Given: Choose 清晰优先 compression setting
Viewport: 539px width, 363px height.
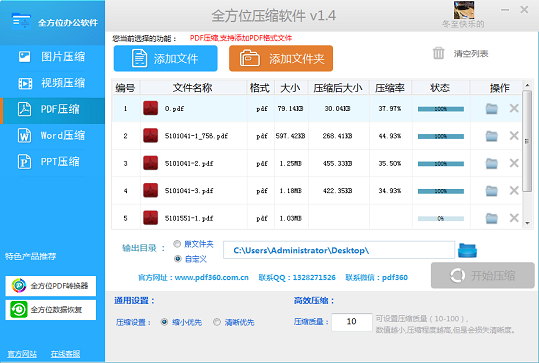Looking at the screenshot, I should click(x=217, y=322).
